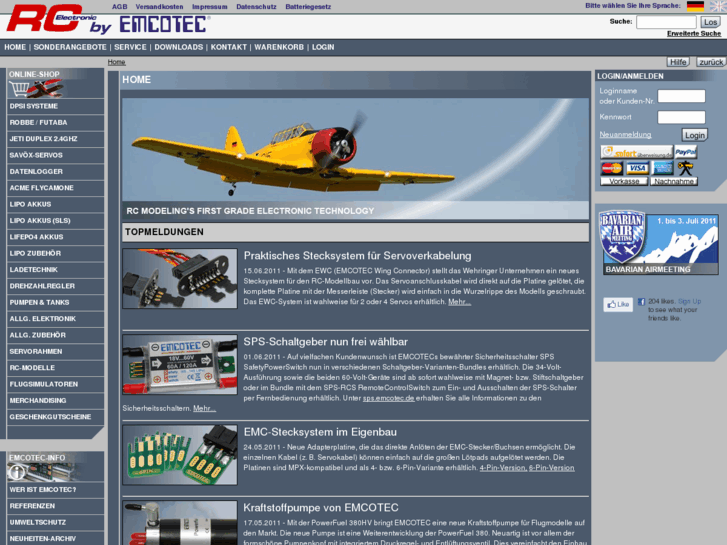727x545 pixels.
Task: Open JETI DUPLEX 2.4GHZ category
Action: click(56, 139)
